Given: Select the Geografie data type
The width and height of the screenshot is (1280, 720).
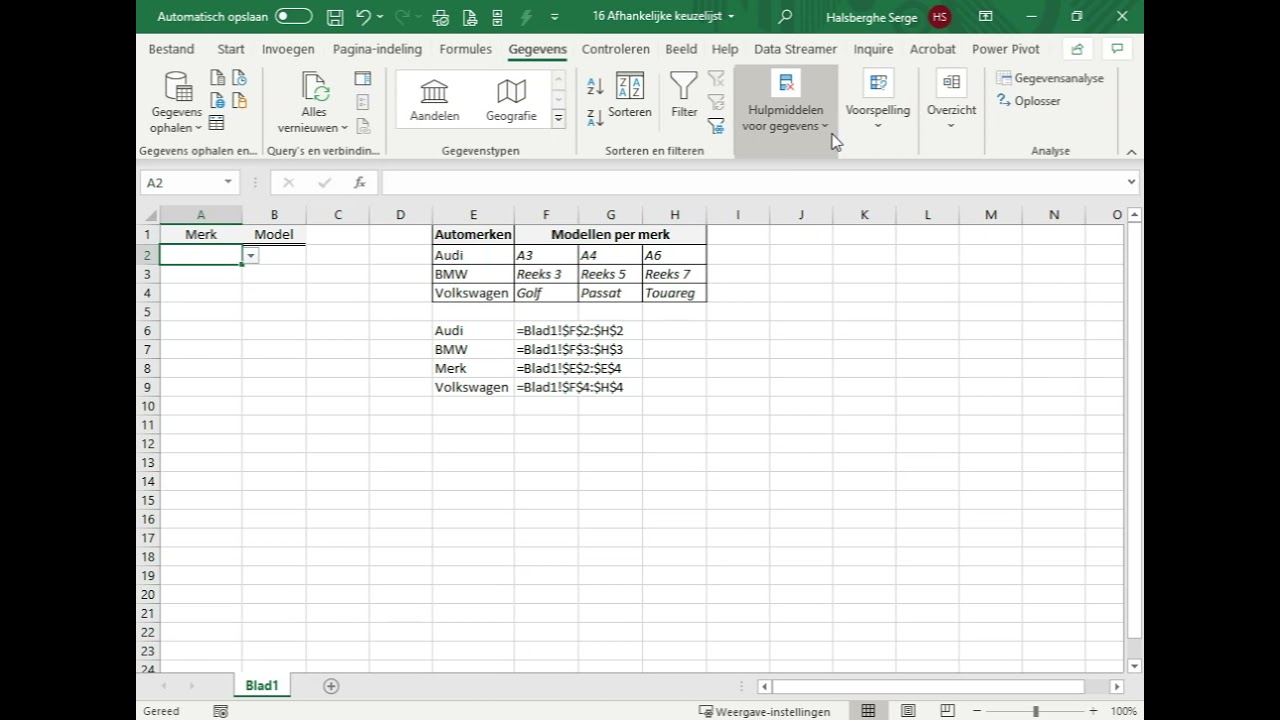Looking at the screenshot, I should tap(511, 101).
